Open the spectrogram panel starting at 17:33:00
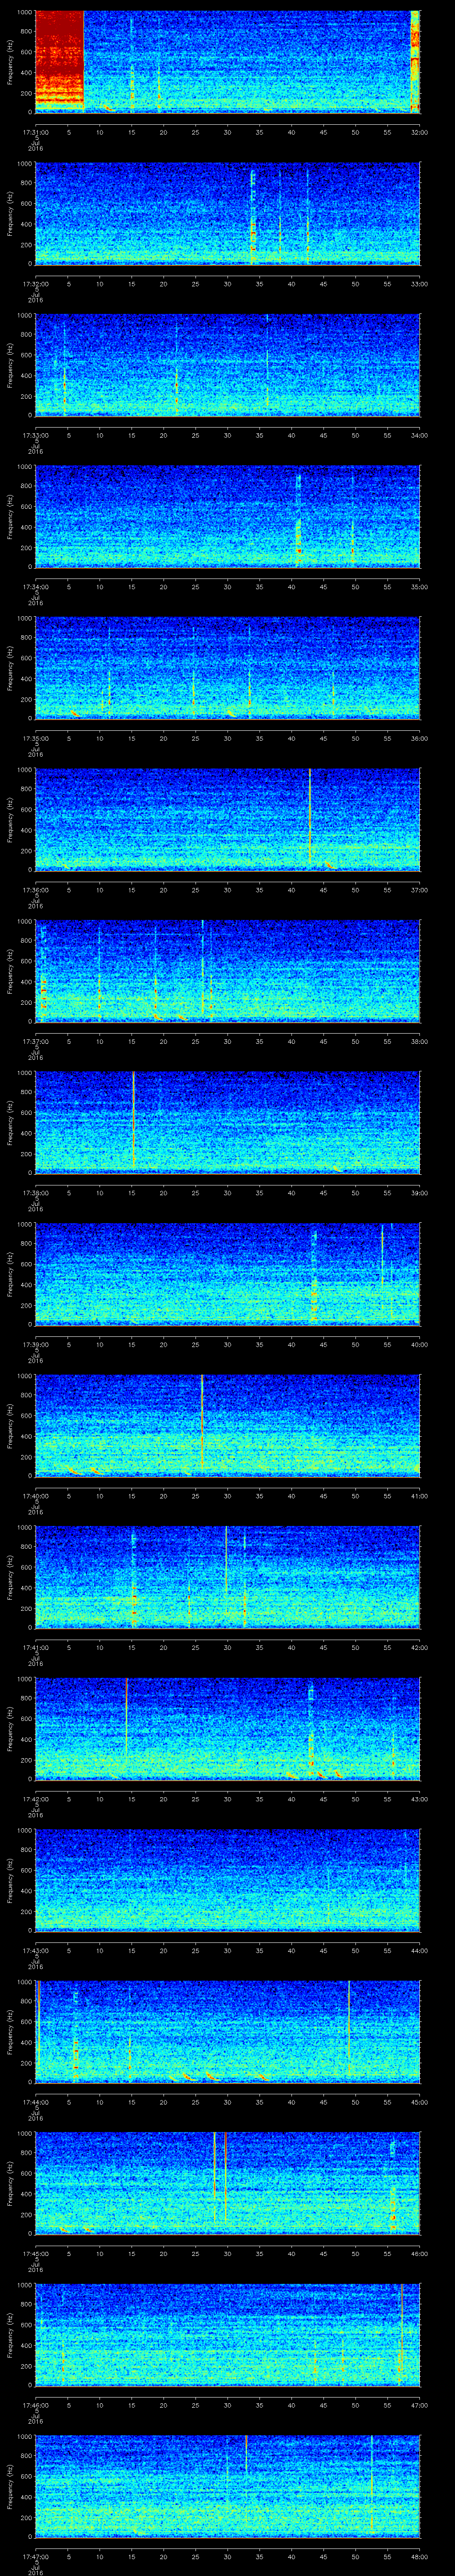 click(x=227, y=364)
